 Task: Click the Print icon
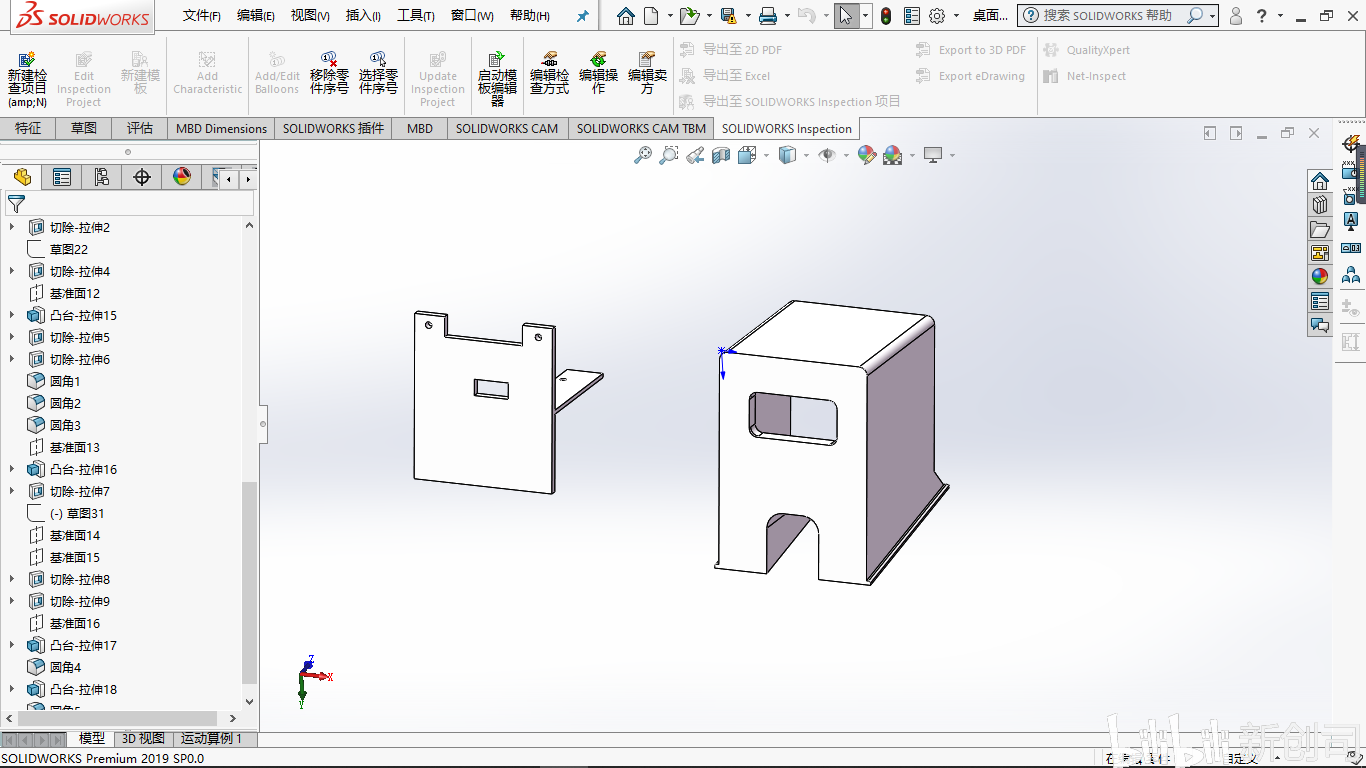tap(768, 16)
